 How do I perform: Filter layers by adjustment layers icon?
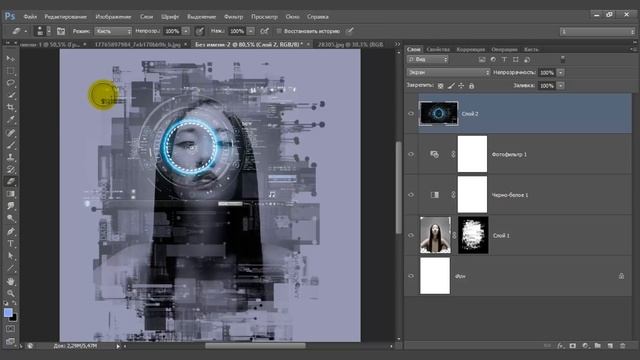click(x=493, y=60)
